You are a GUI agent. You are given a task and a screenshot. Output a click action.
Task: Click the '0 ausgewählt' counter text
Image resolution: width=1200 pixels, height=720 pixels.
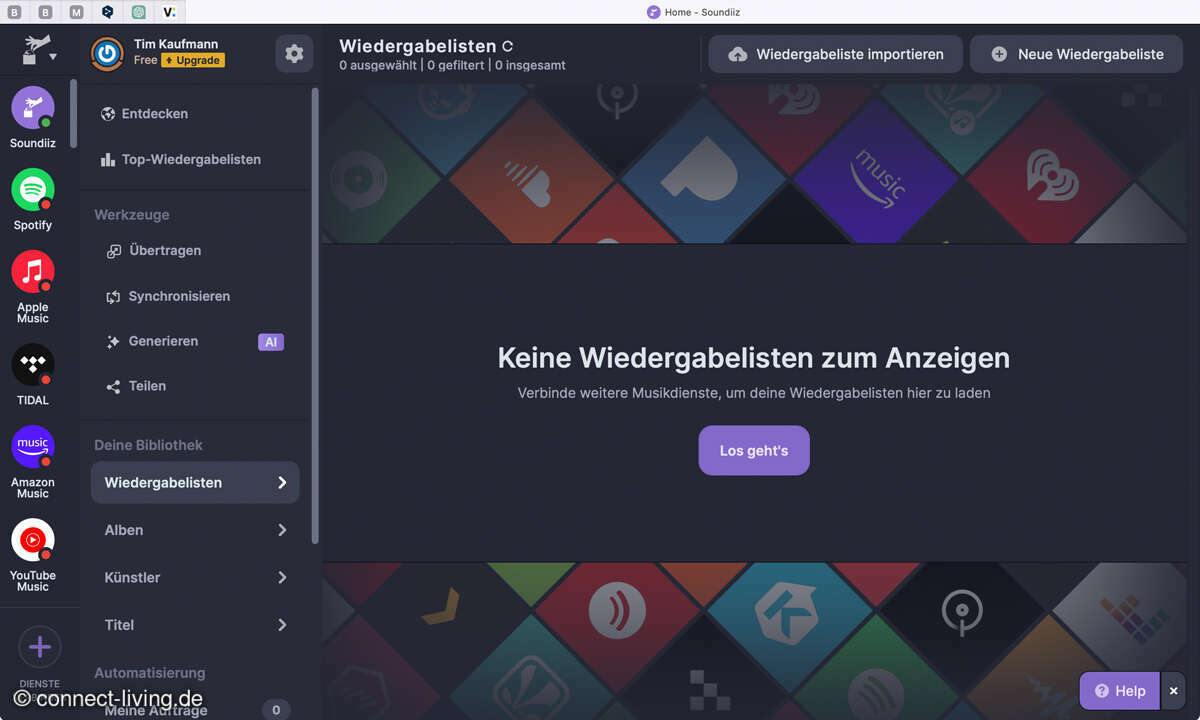pos(377,65)
